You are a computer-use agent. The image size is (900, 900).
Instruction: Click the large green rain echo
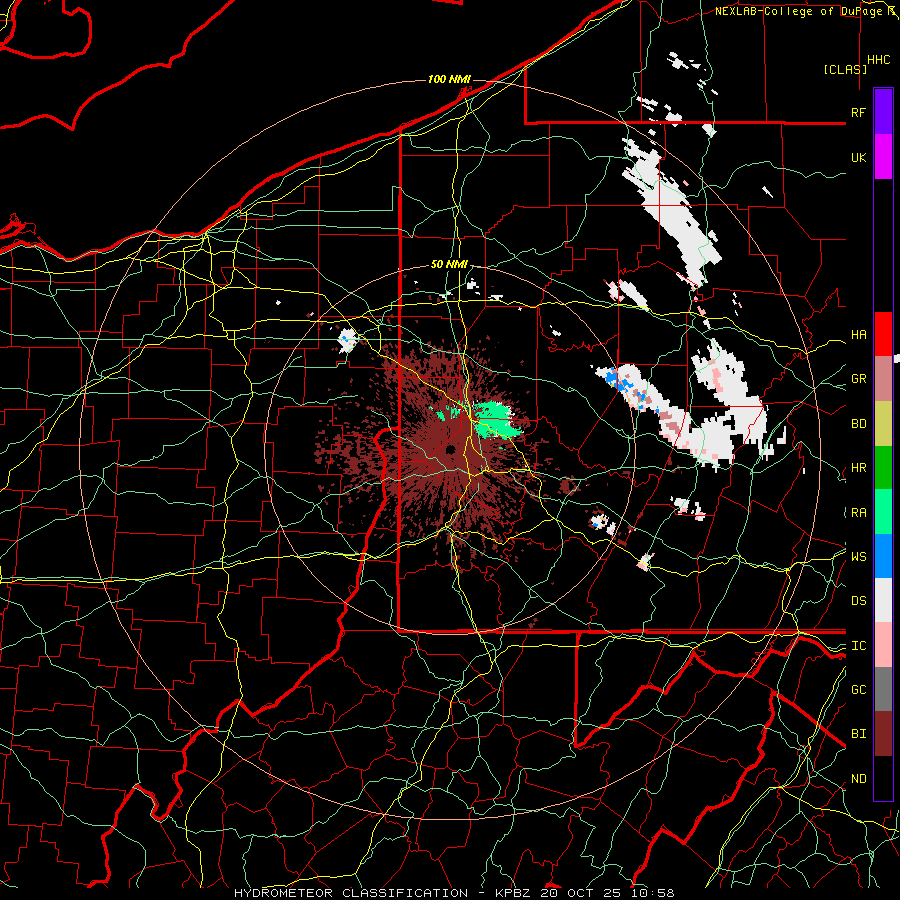click(x=495, y=420)
